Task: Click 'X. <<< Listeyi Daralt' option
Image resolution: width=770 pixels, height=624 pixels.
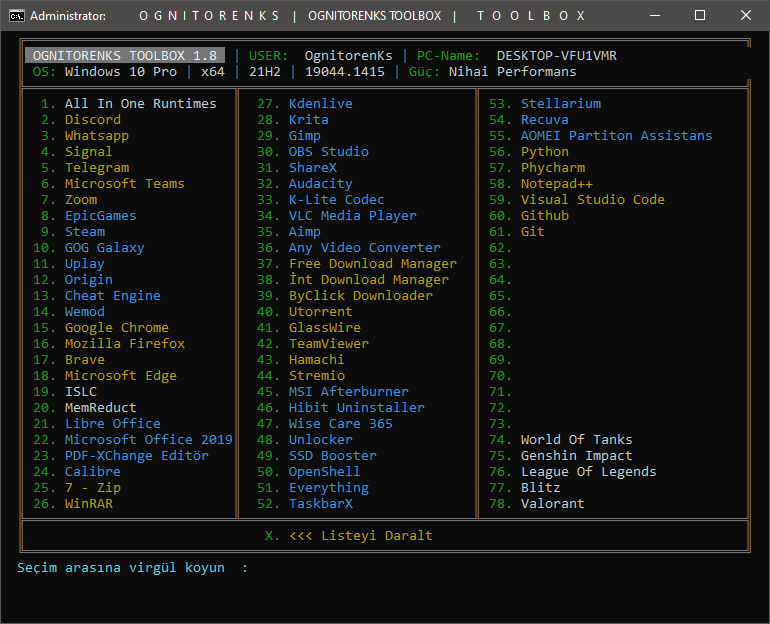Action: 349,536
